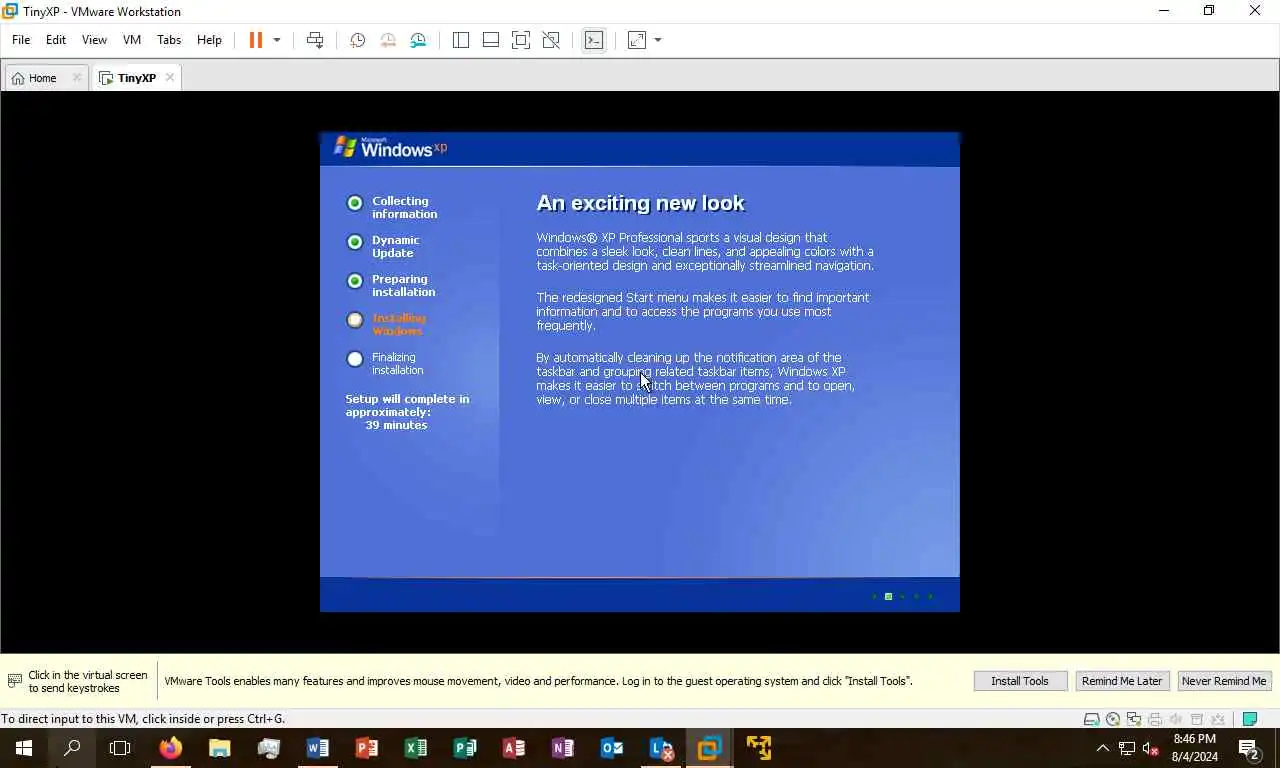Click the 'Installing Windows' setup step

[x=398, y=324]
